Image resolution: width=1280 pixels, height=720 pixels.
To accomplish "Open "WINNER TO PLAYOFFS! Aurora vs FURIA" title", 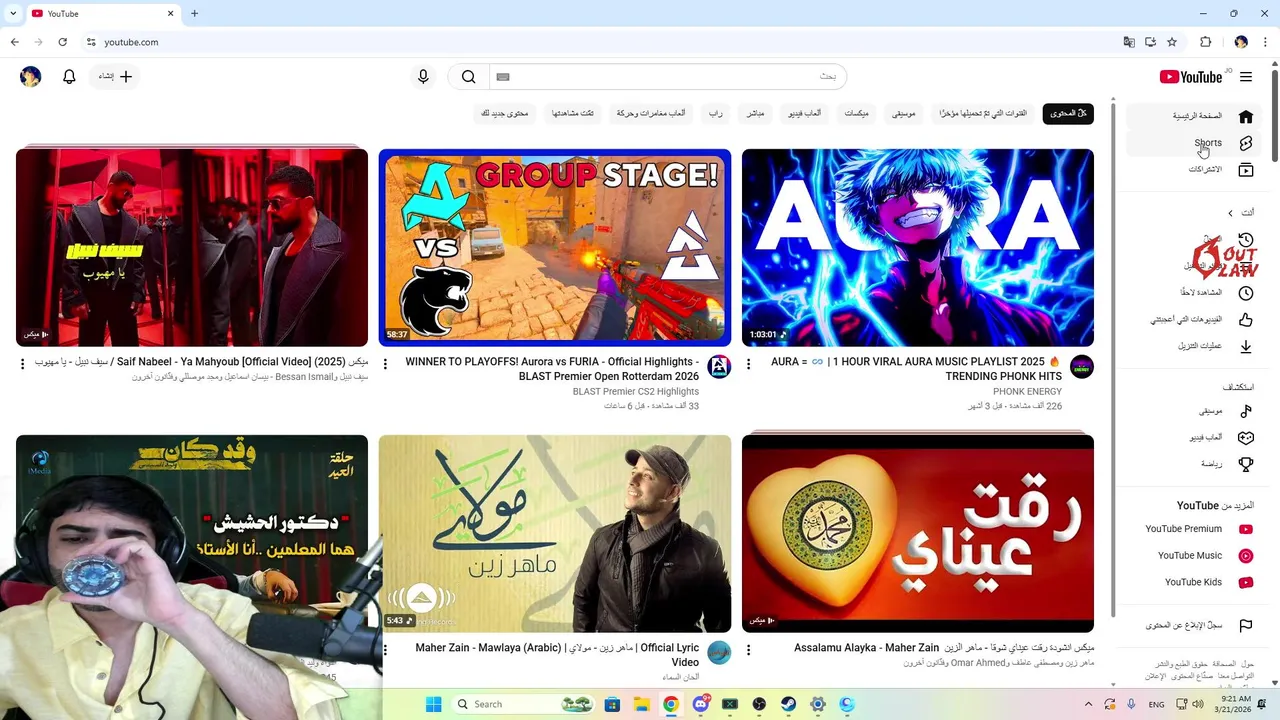I will pyautogui.click(x=552, y=369).
